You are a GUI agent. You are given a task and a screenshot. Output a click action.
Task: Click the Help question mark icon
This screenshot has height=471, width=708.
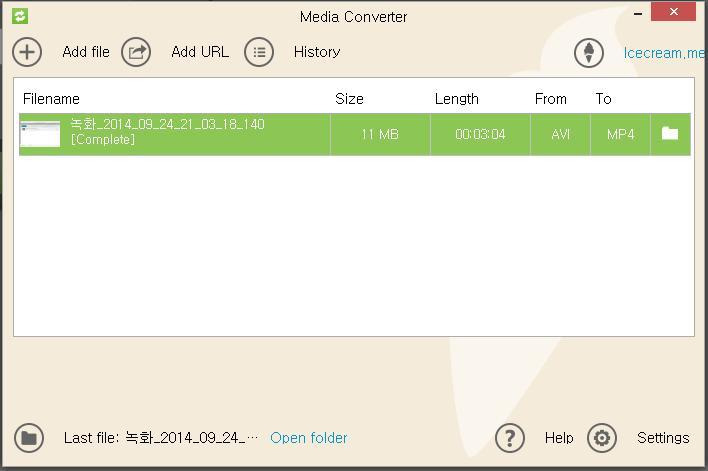pyautogui.click(x=510, y=438)
